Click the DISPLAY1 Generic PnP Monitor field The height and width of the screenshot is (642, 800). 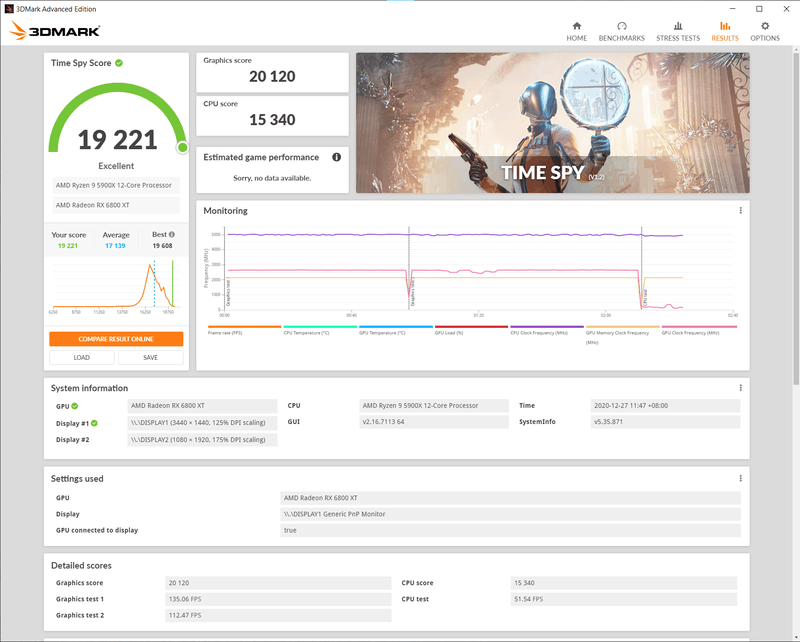pyautogui.click(x=510, y=514)
